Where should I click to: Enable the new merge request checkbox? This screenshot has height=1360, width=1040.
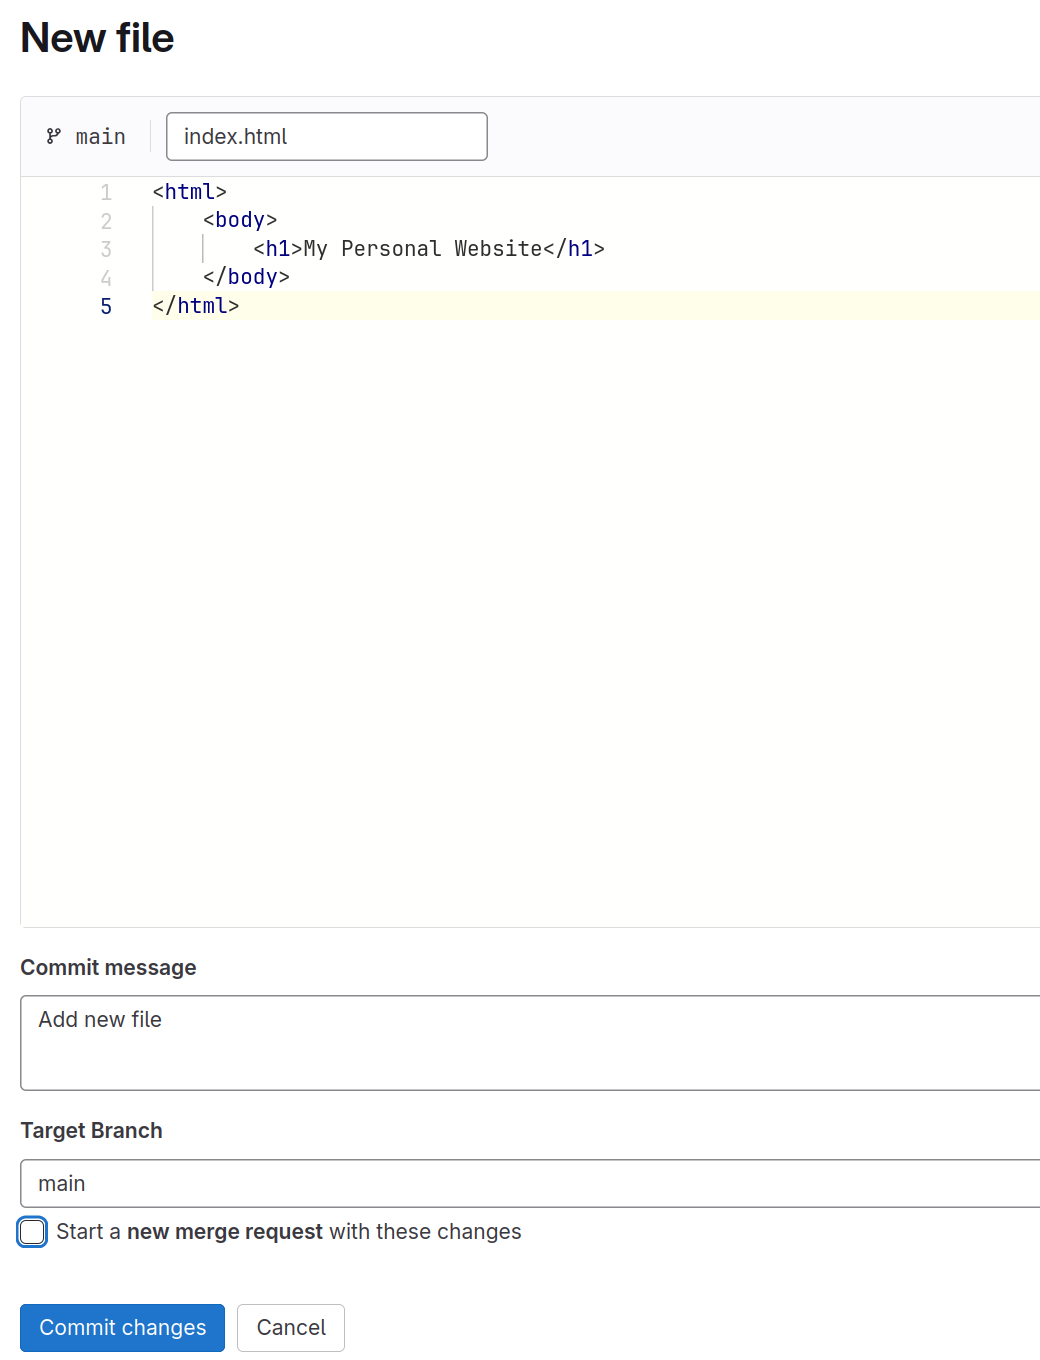coord(32,1232)
